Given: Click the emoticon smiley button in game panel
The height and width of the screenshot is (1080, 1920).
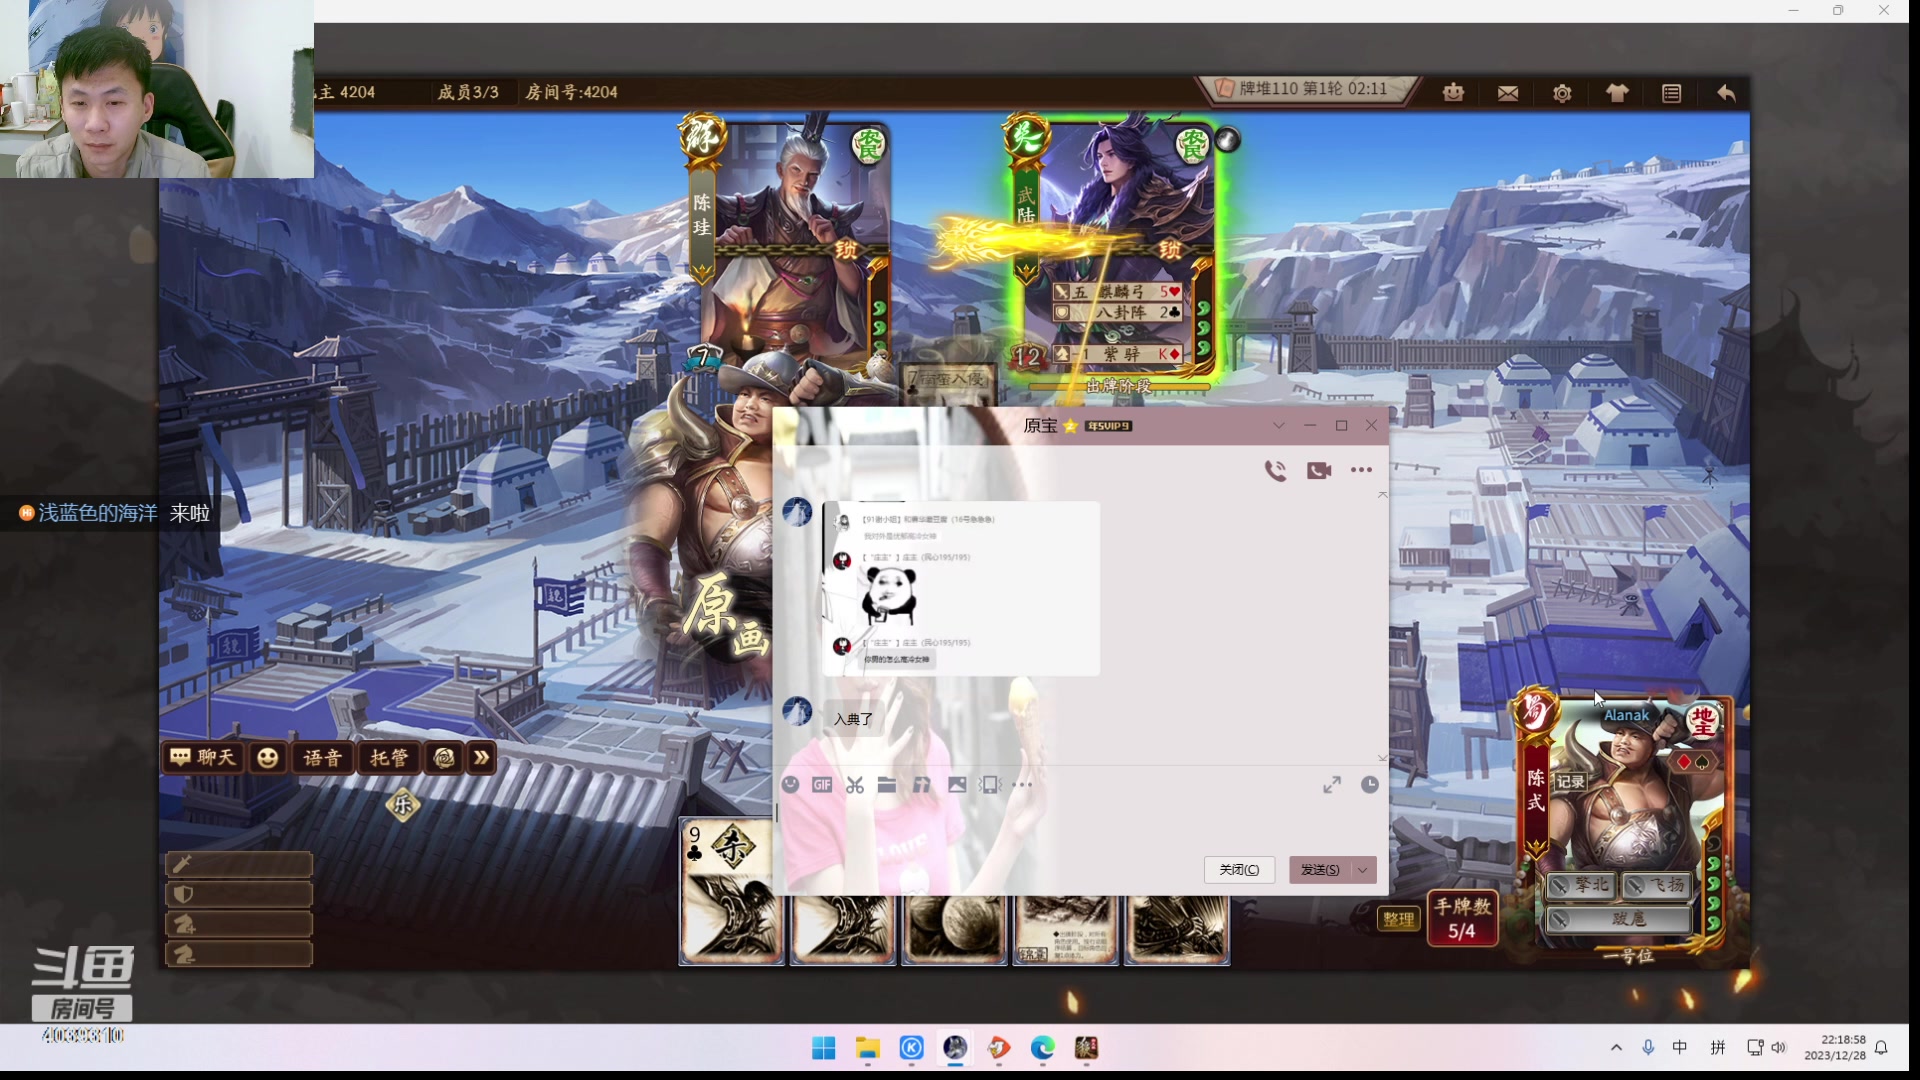Looking at the screenshot, I should click(x=267, y=758).
